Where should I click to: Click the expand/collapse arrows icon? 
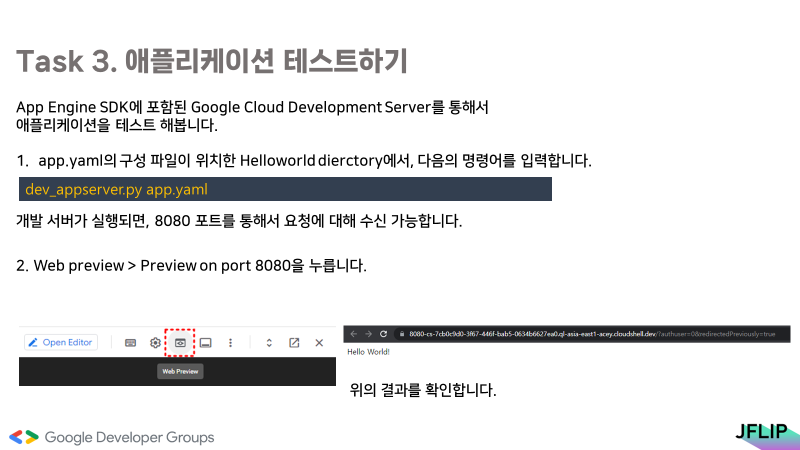(269, 343)
